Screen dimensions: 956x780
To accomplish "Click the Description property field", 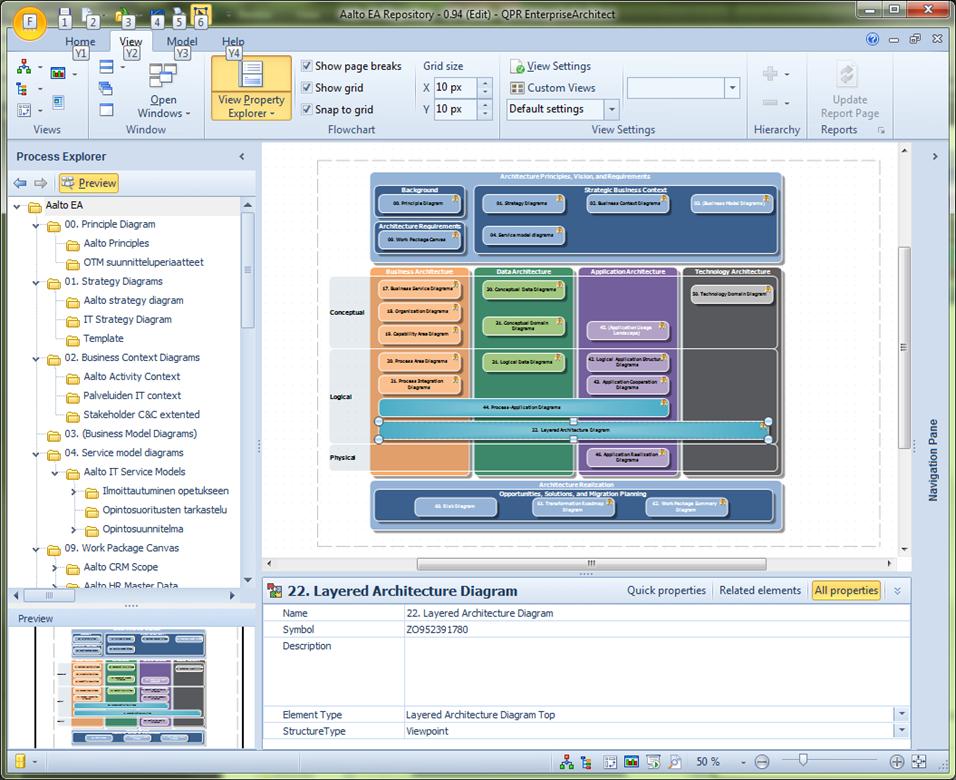I will [656, 671].
